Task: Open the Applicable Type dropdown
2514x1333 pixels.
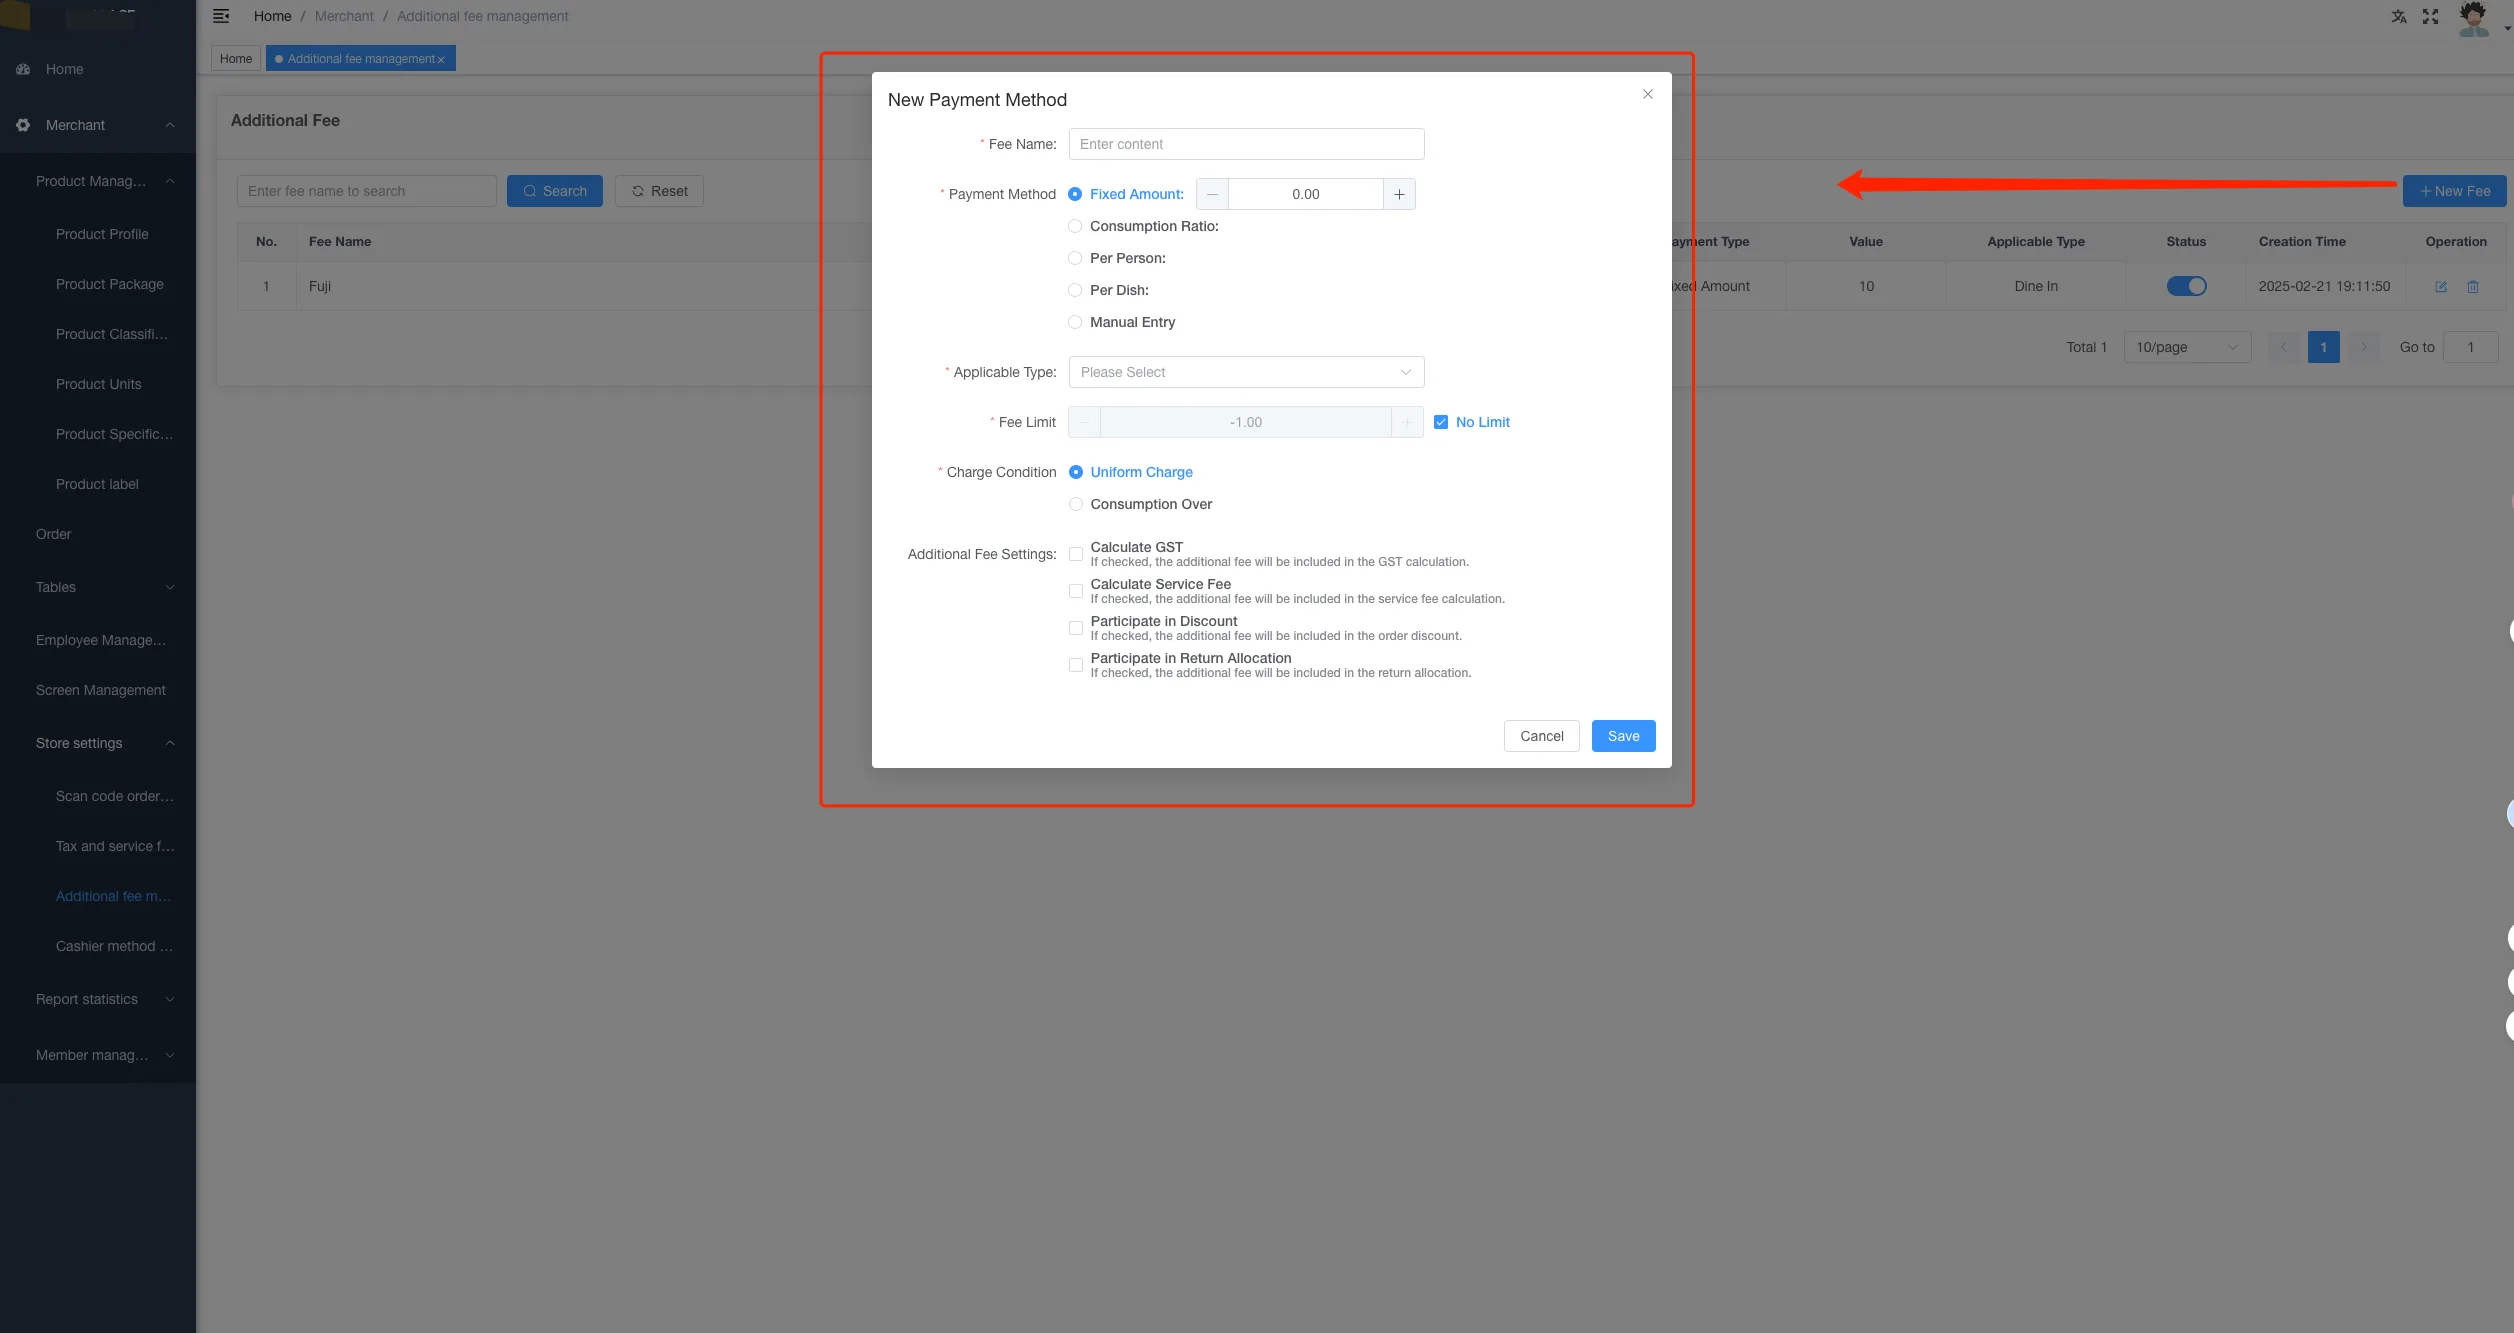Action: point(1246,372)
